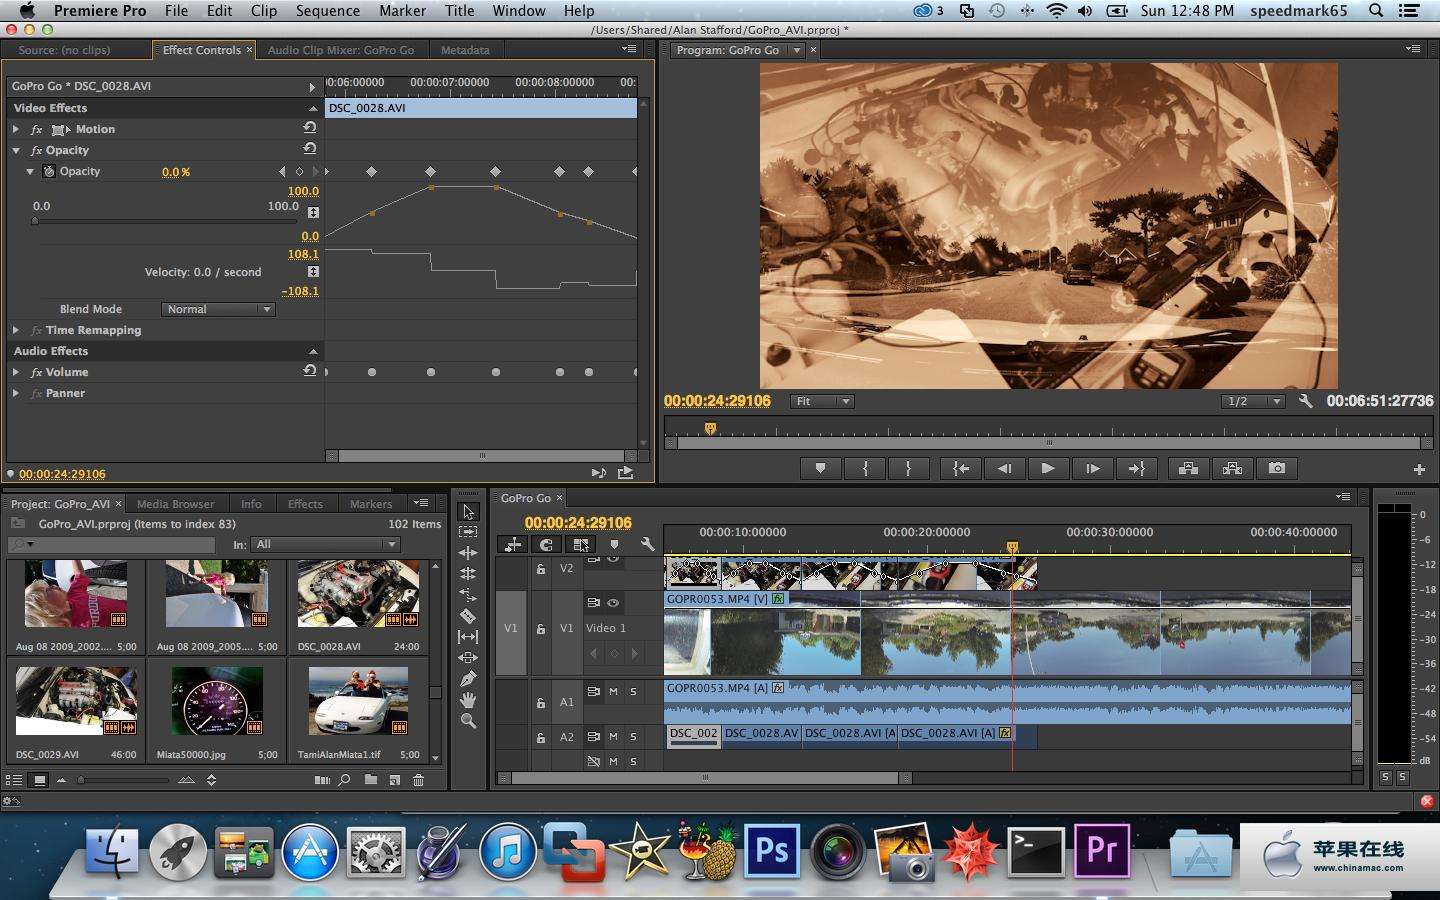Select the Razor tool in the tools panel
This screenshot has width=1440, height=900.
pos(467,616)
